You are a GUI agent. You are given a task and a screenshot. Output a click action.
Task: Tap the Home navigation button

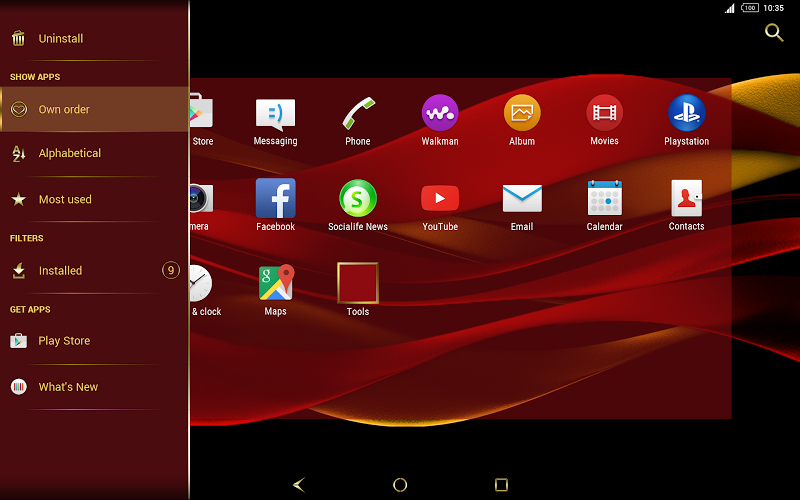[x=400, y=484]
